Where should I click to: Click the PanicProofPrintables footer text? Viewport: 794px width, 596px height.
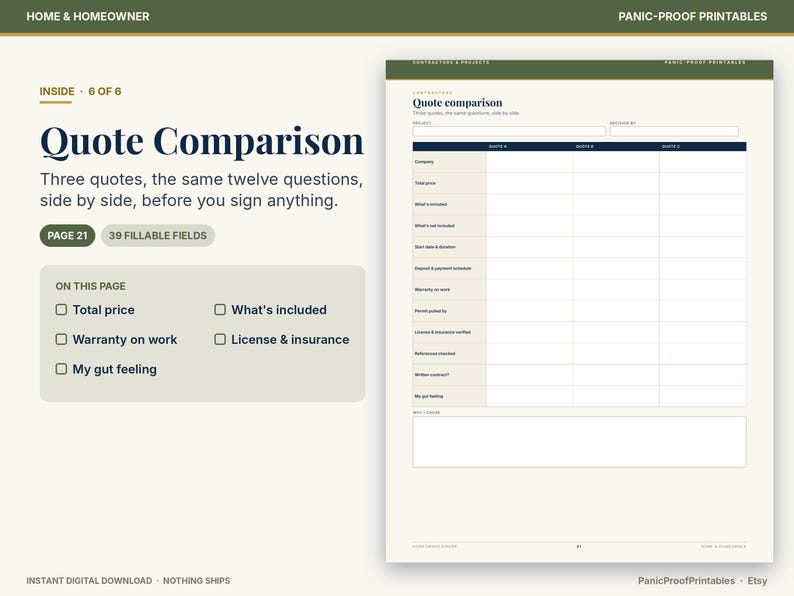[686, 581]
